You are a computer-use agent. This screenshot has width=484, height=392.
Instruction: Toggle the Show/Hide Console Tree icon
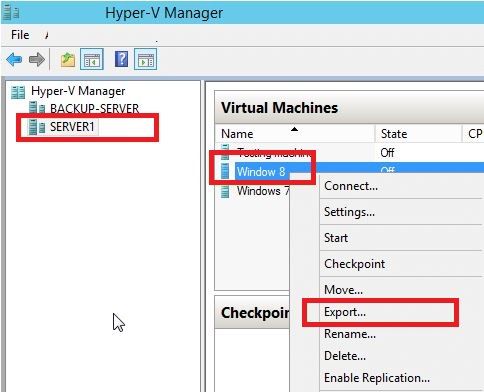click(92, 59)
